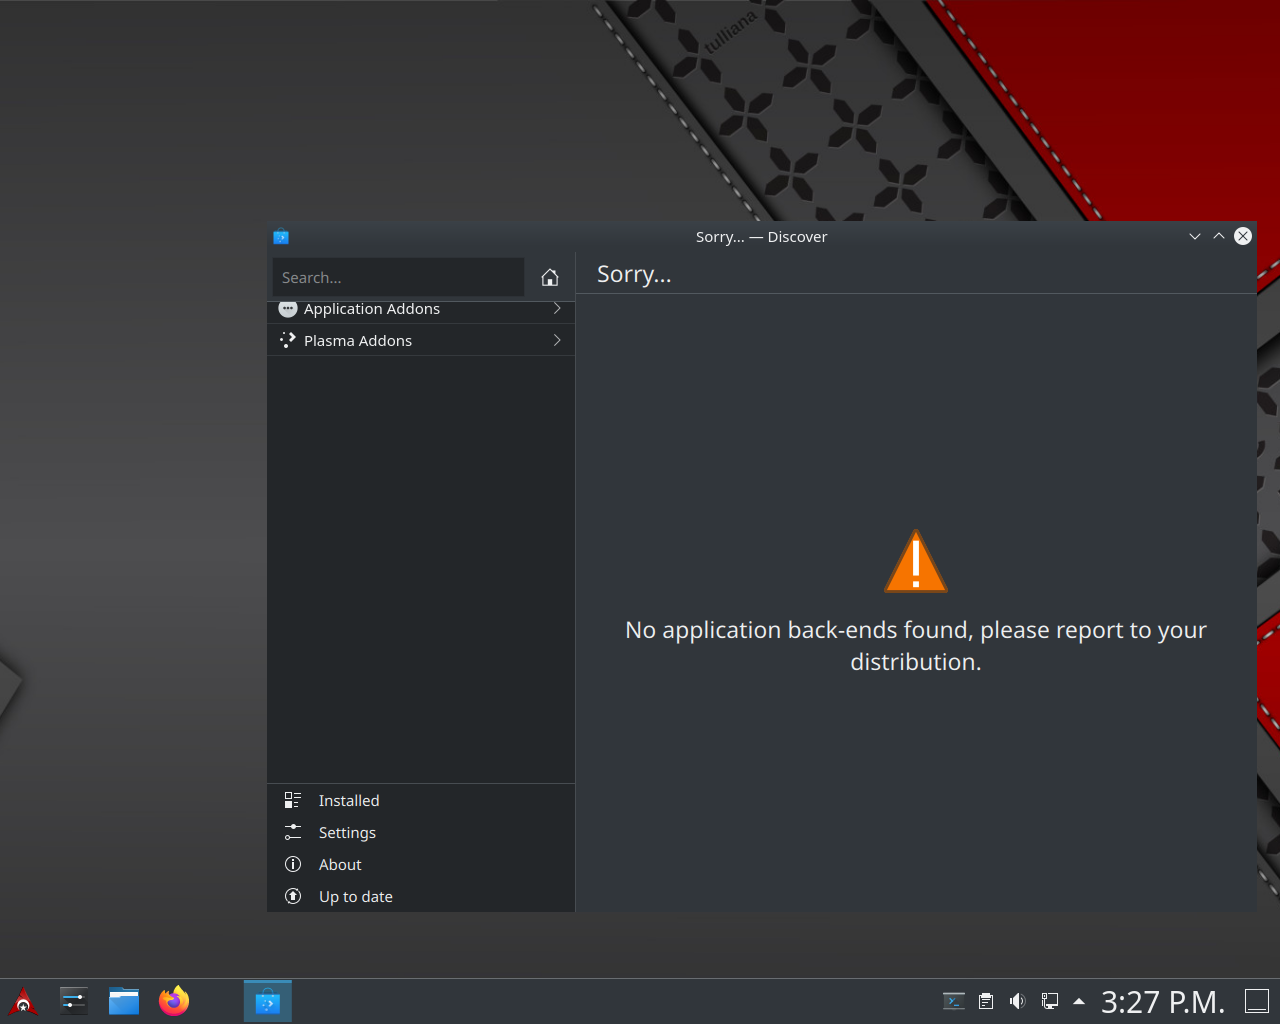Launch Firefox from the taskbar
The image size is (1280, 1024).
(174, 1001)
